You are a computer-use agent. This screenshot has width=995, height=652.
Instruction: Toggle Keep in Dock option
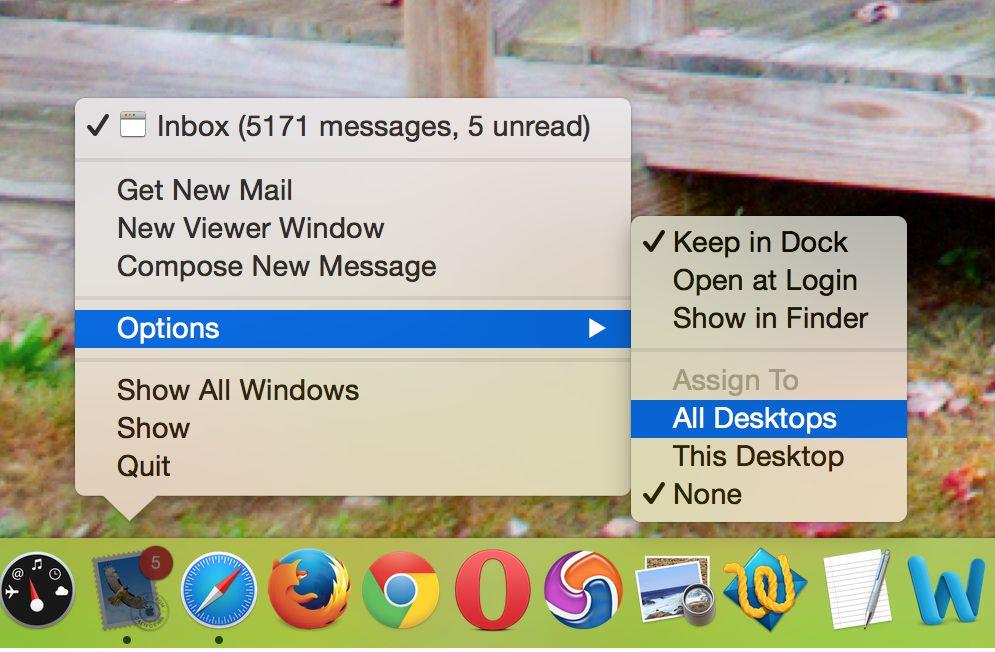pos(768,242)
